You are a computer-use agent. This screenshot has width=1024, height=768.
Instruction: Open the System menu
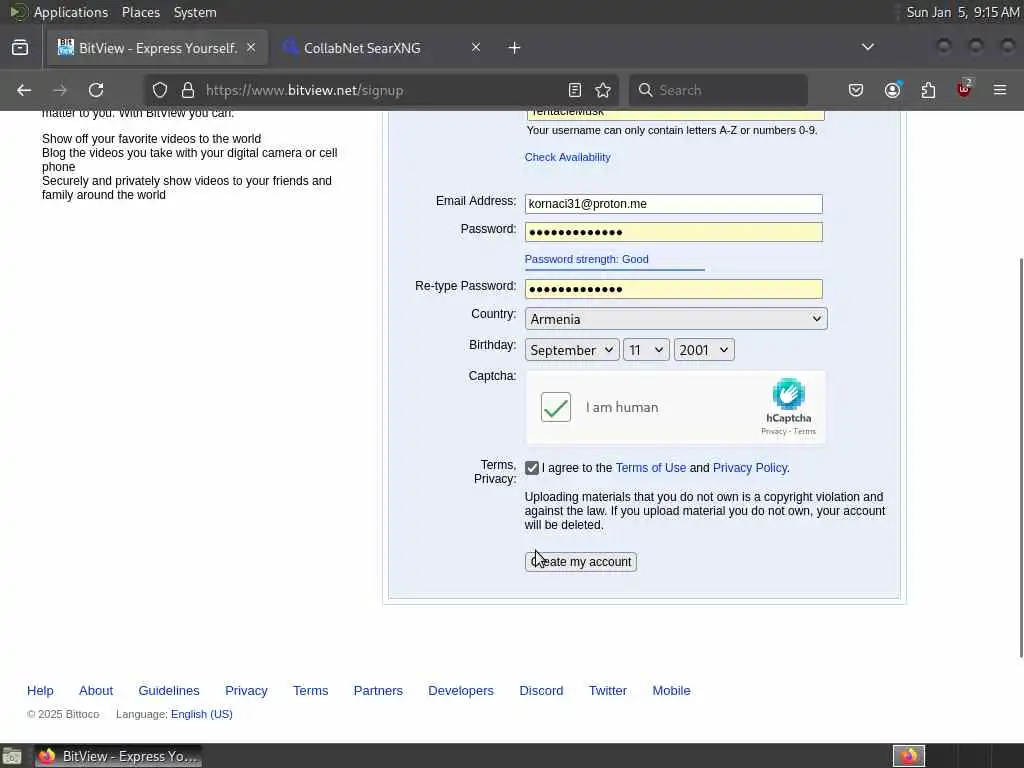tap(195, 12)
